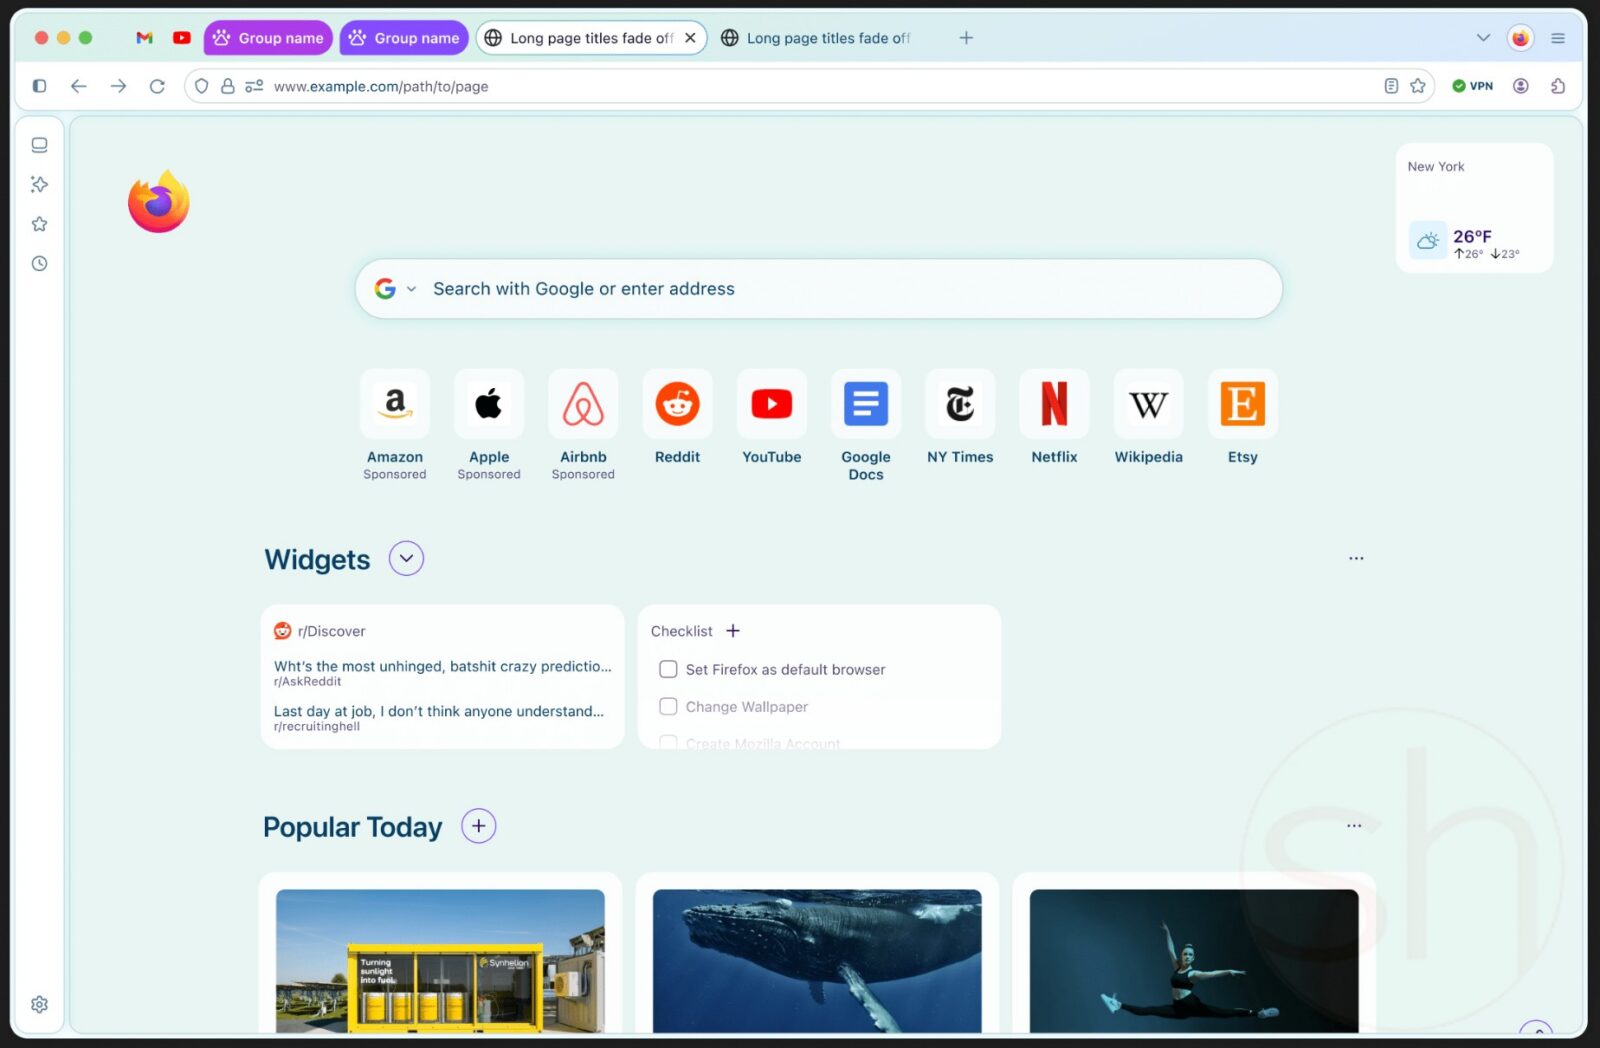Viewport: 1600px width, 1048px height.
Task: Click the VPN status icon
Action: click(x=1472, y=86)
